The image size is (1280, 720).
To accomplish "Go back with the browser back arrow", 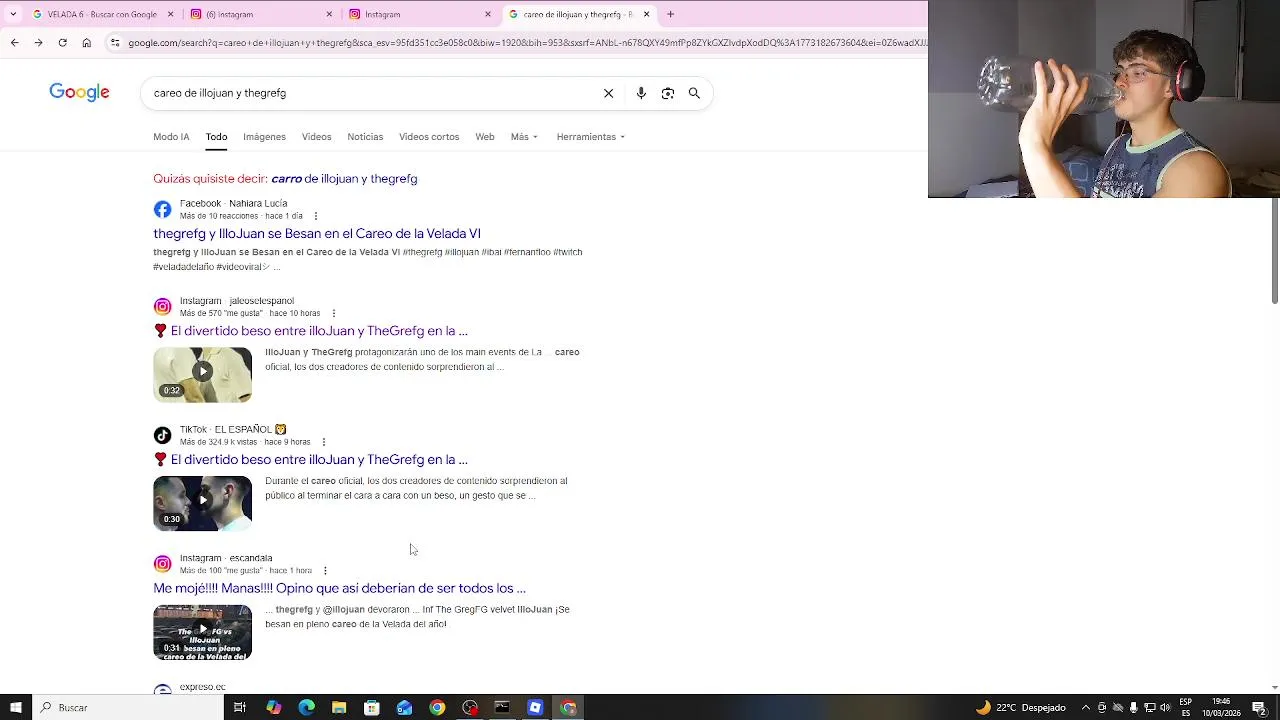I will (14, 42).
